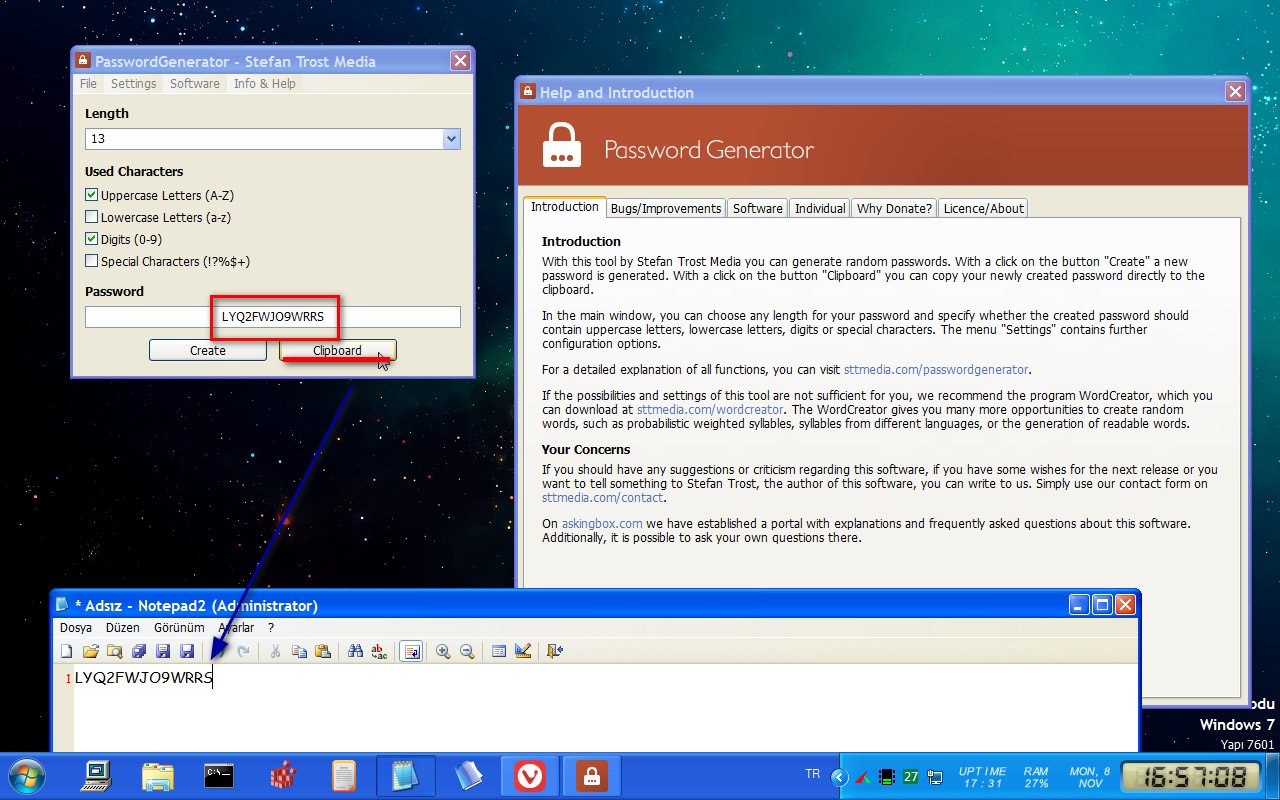Open the Görünüm menu in Notepad2

(x=179, y=628)
